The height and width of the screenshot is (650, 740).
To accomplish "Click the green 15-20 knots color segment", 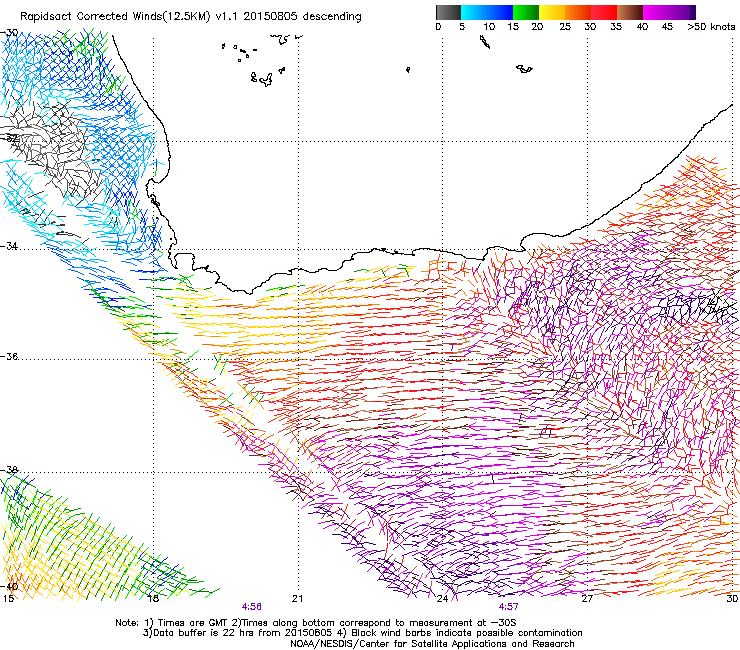I will coord(526,12).
